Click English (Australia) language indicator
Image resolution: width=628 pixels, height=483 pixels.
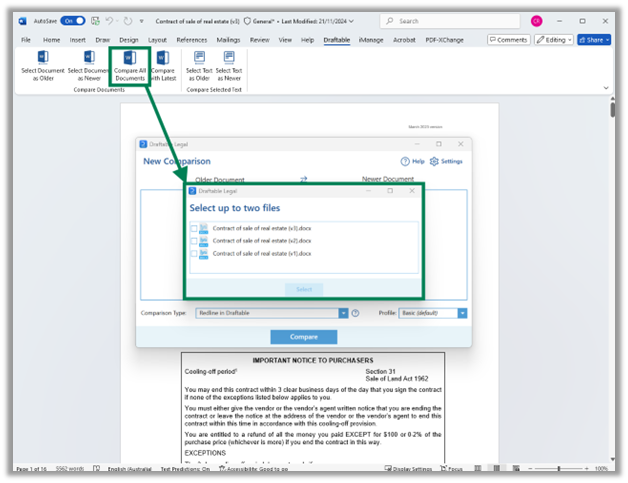coord(129,469)
